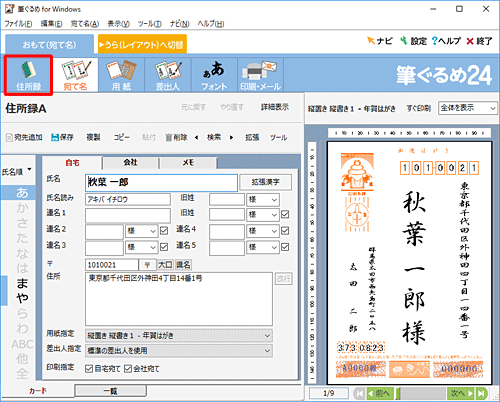Click the 拡張漢字 button
Viewport: 500px width, 402px height.
pos(266,182)
